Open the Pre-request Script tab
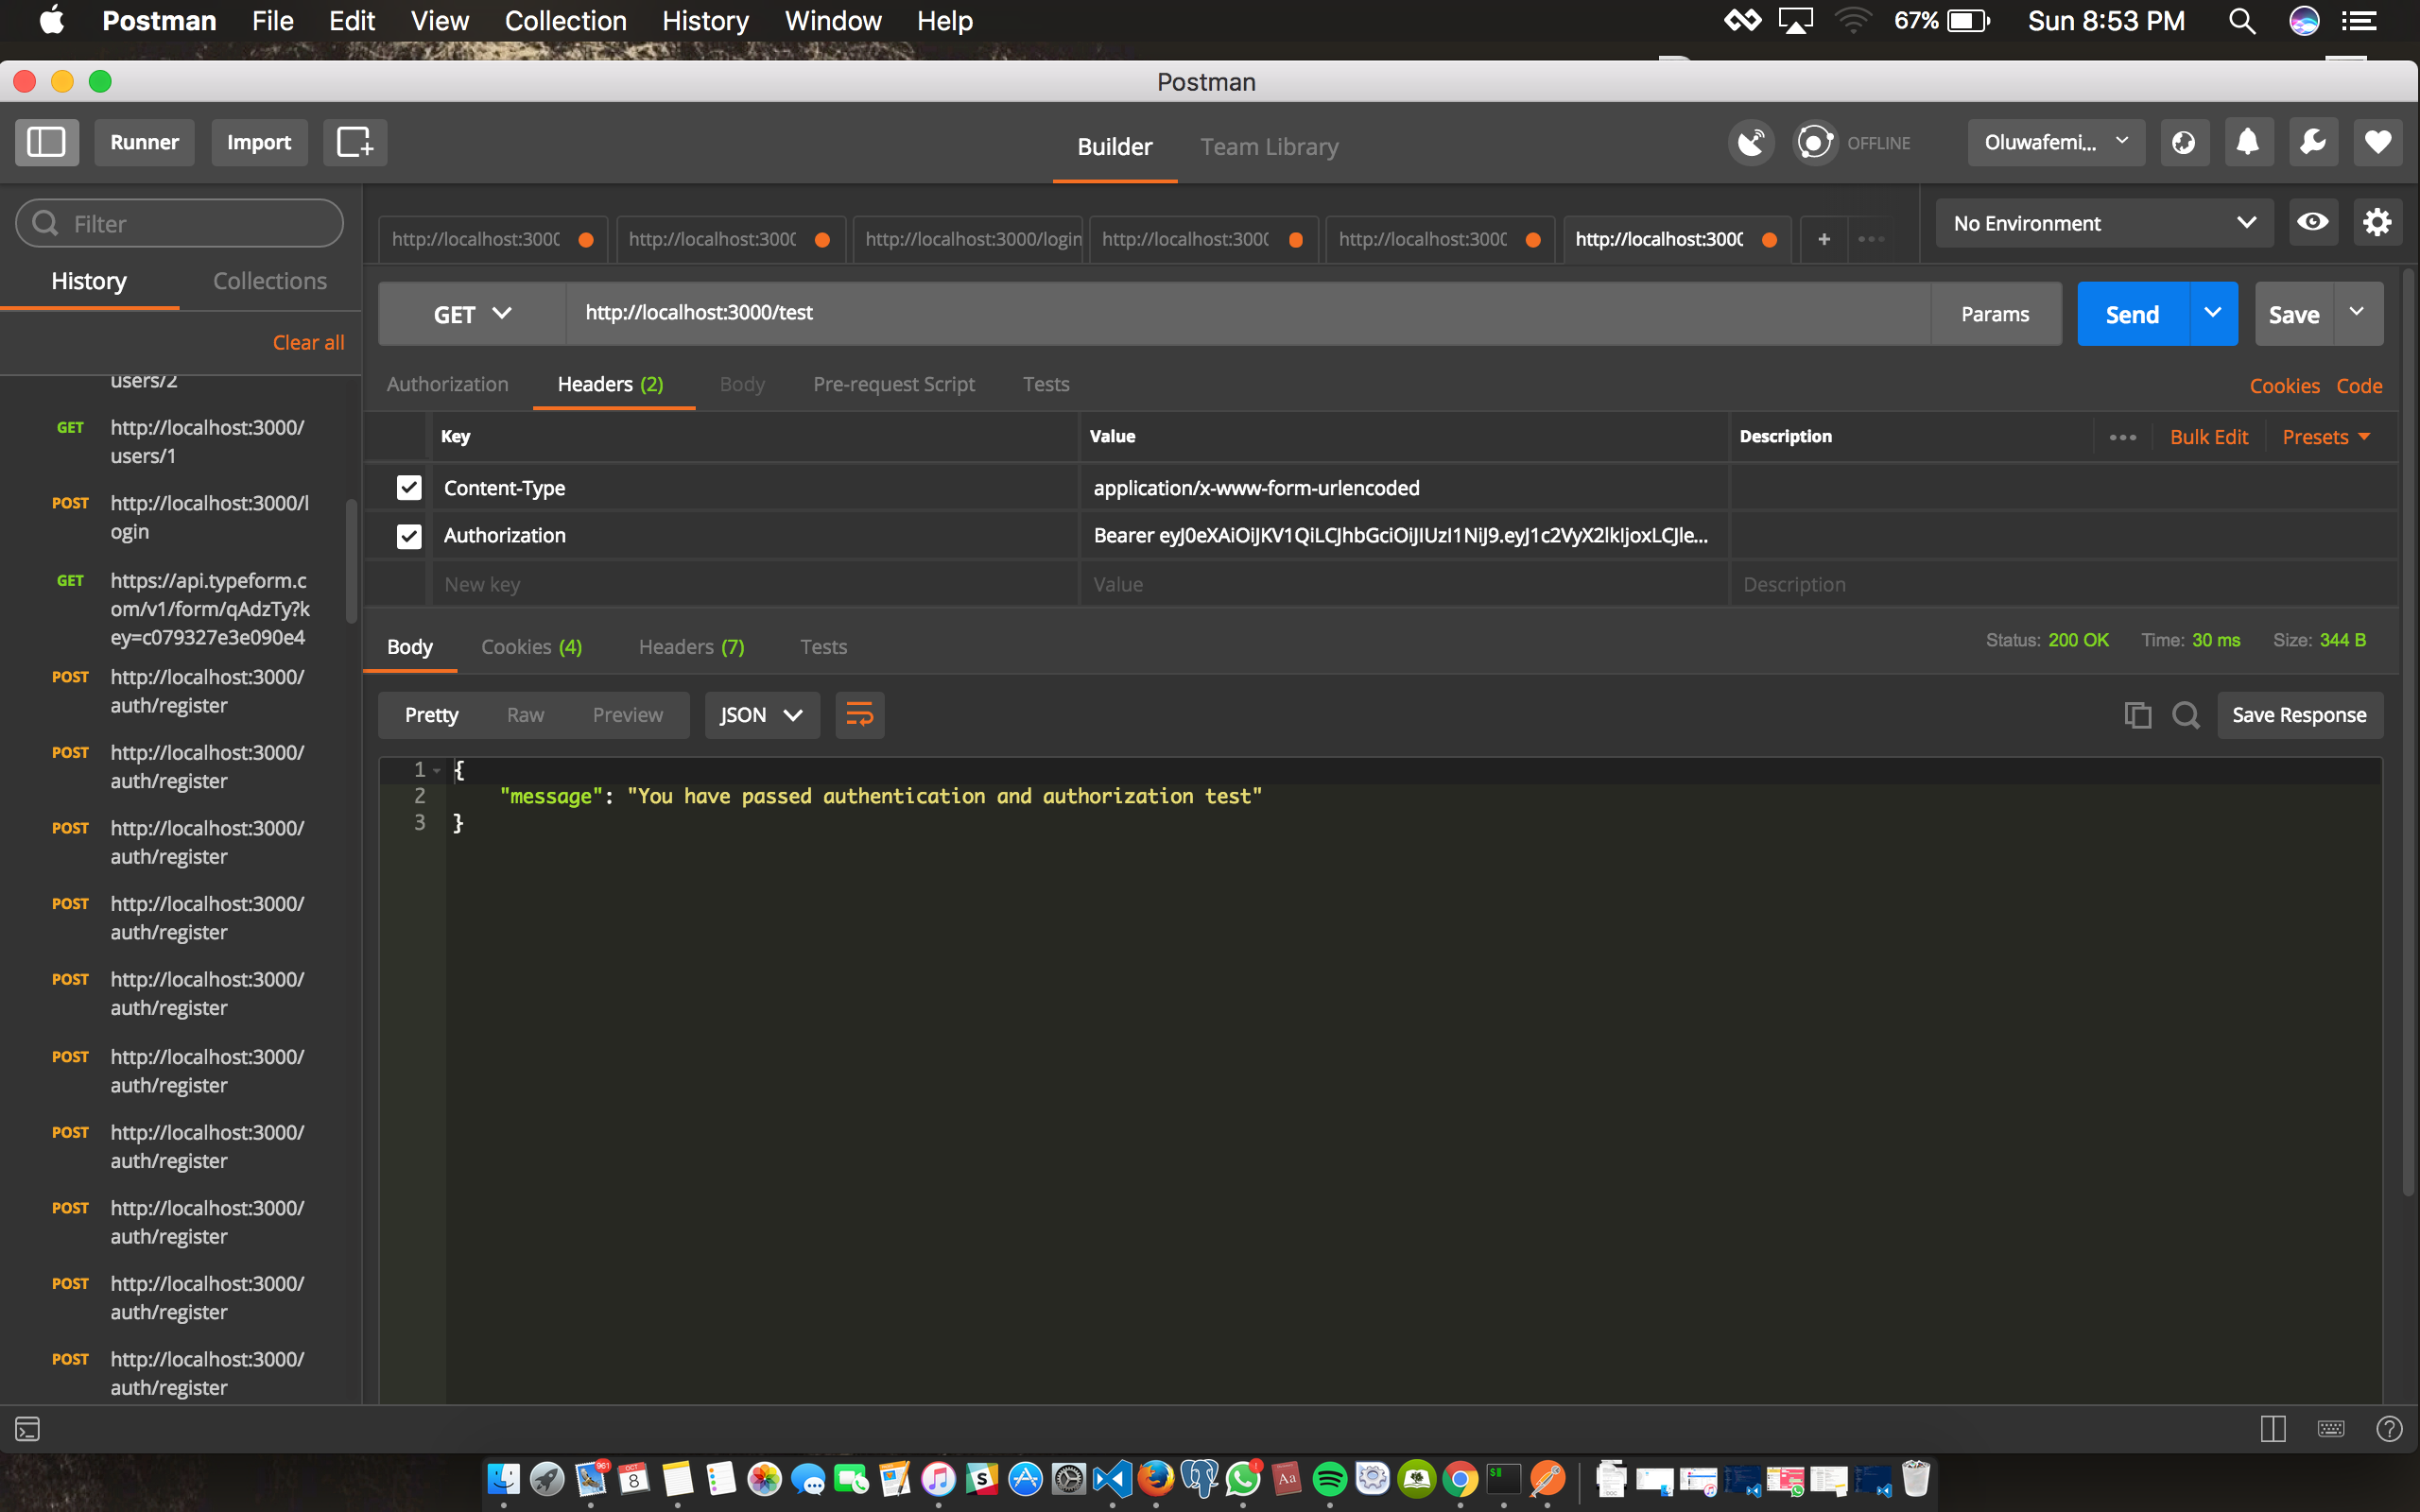Viewport: 2420px width, 1512px height. [893, 384]
